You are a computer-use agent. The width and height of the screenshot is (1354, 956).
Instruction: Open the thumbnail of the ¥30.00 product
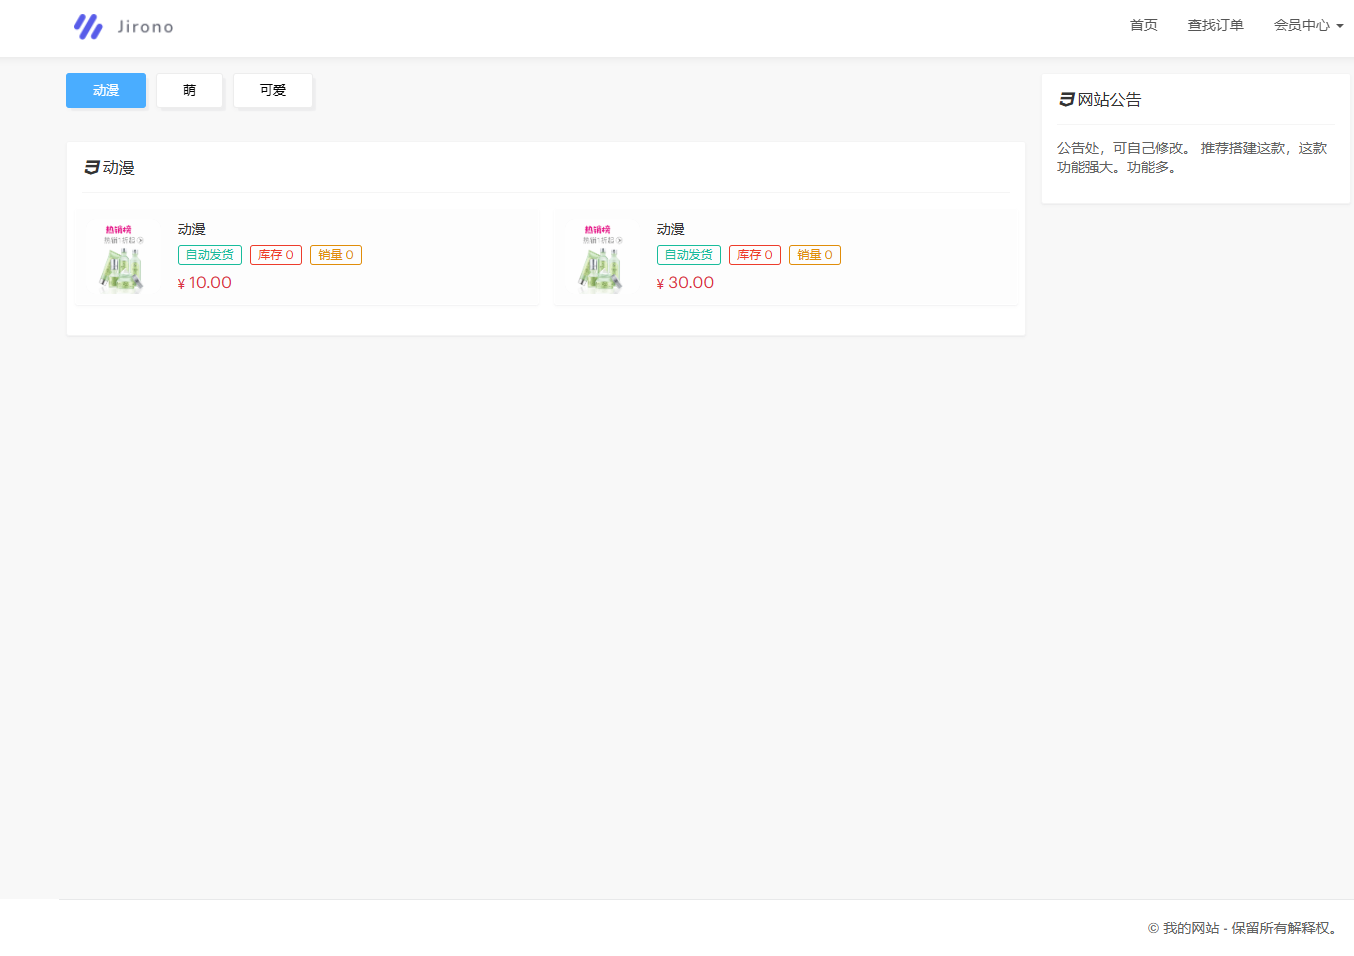pyautogui.click(x=600, y=258)
